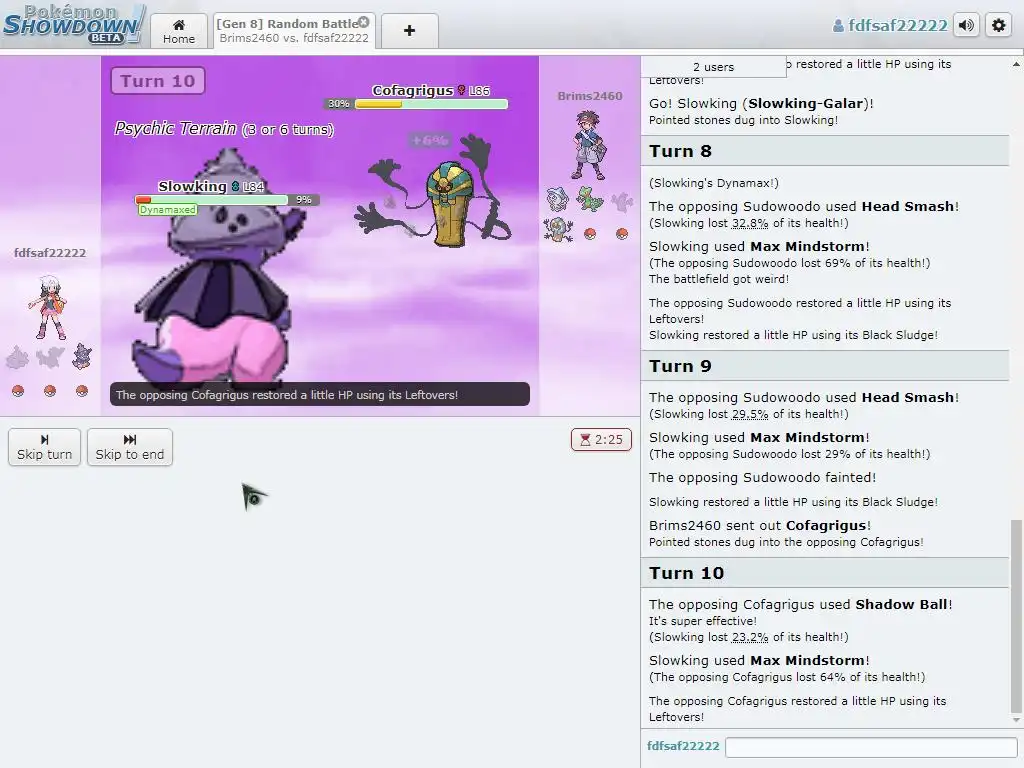The width and height of the screenshot is (1024, 768).
Task: Click Cofagrigus's HP bar
Action: (x=431, y=104)
